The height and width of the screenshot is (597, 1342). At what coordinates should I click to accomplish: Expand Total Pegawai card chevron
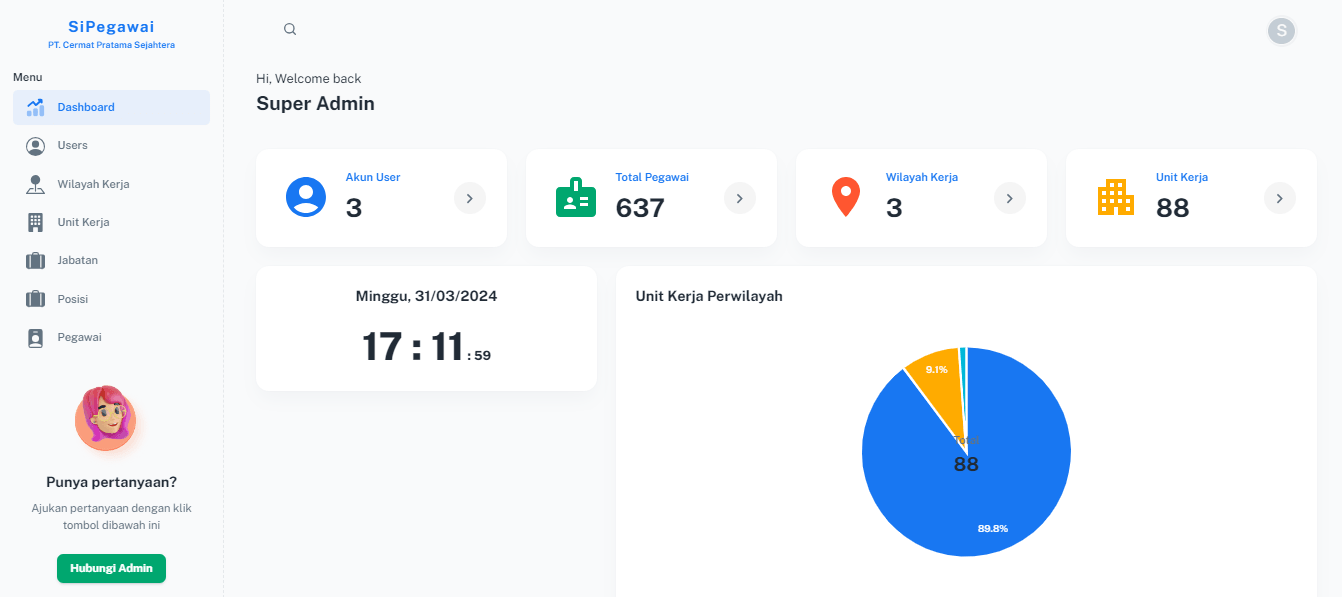pos(740,199)
